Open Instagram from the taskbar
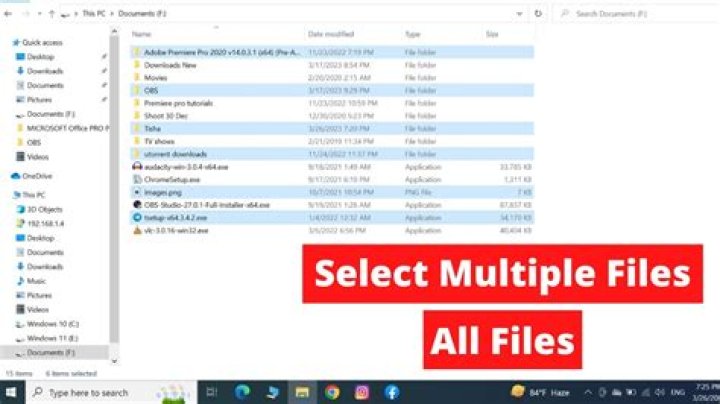720x404 pixels. point(362,392)
